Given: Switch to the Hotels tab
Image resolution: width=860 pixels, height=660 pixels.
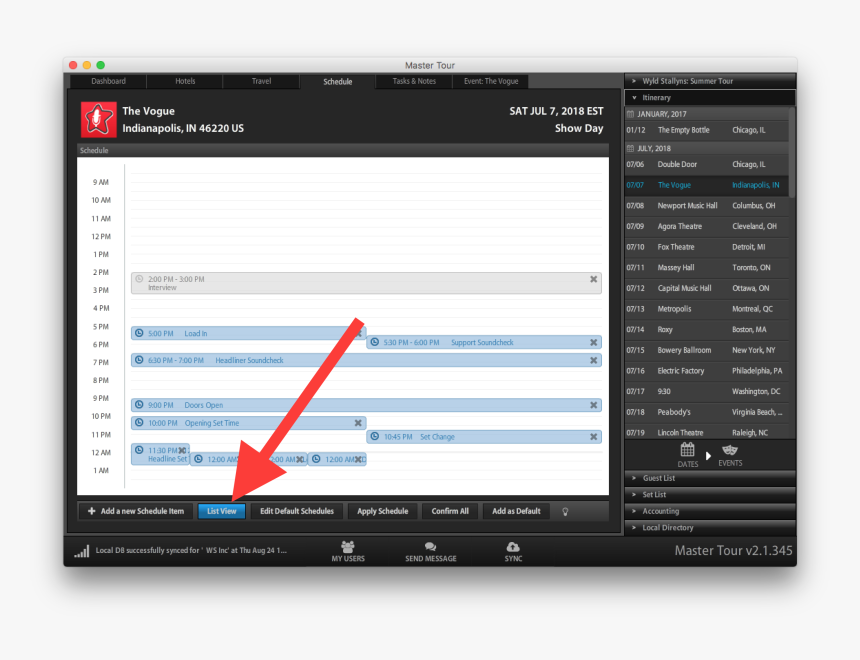Looking at the screenshot, I should (x=185, y=81).
